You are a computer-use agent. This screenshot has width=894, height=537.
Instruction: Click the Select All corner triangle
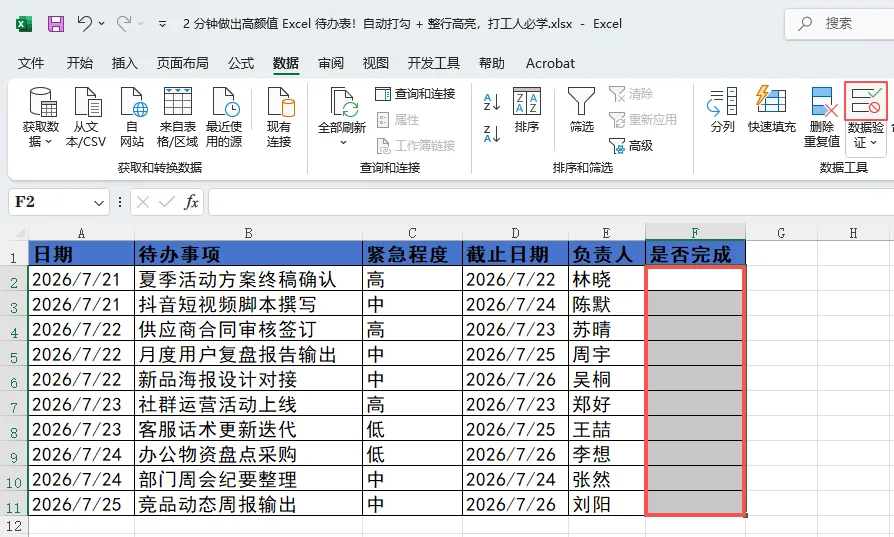pos(21,233)
